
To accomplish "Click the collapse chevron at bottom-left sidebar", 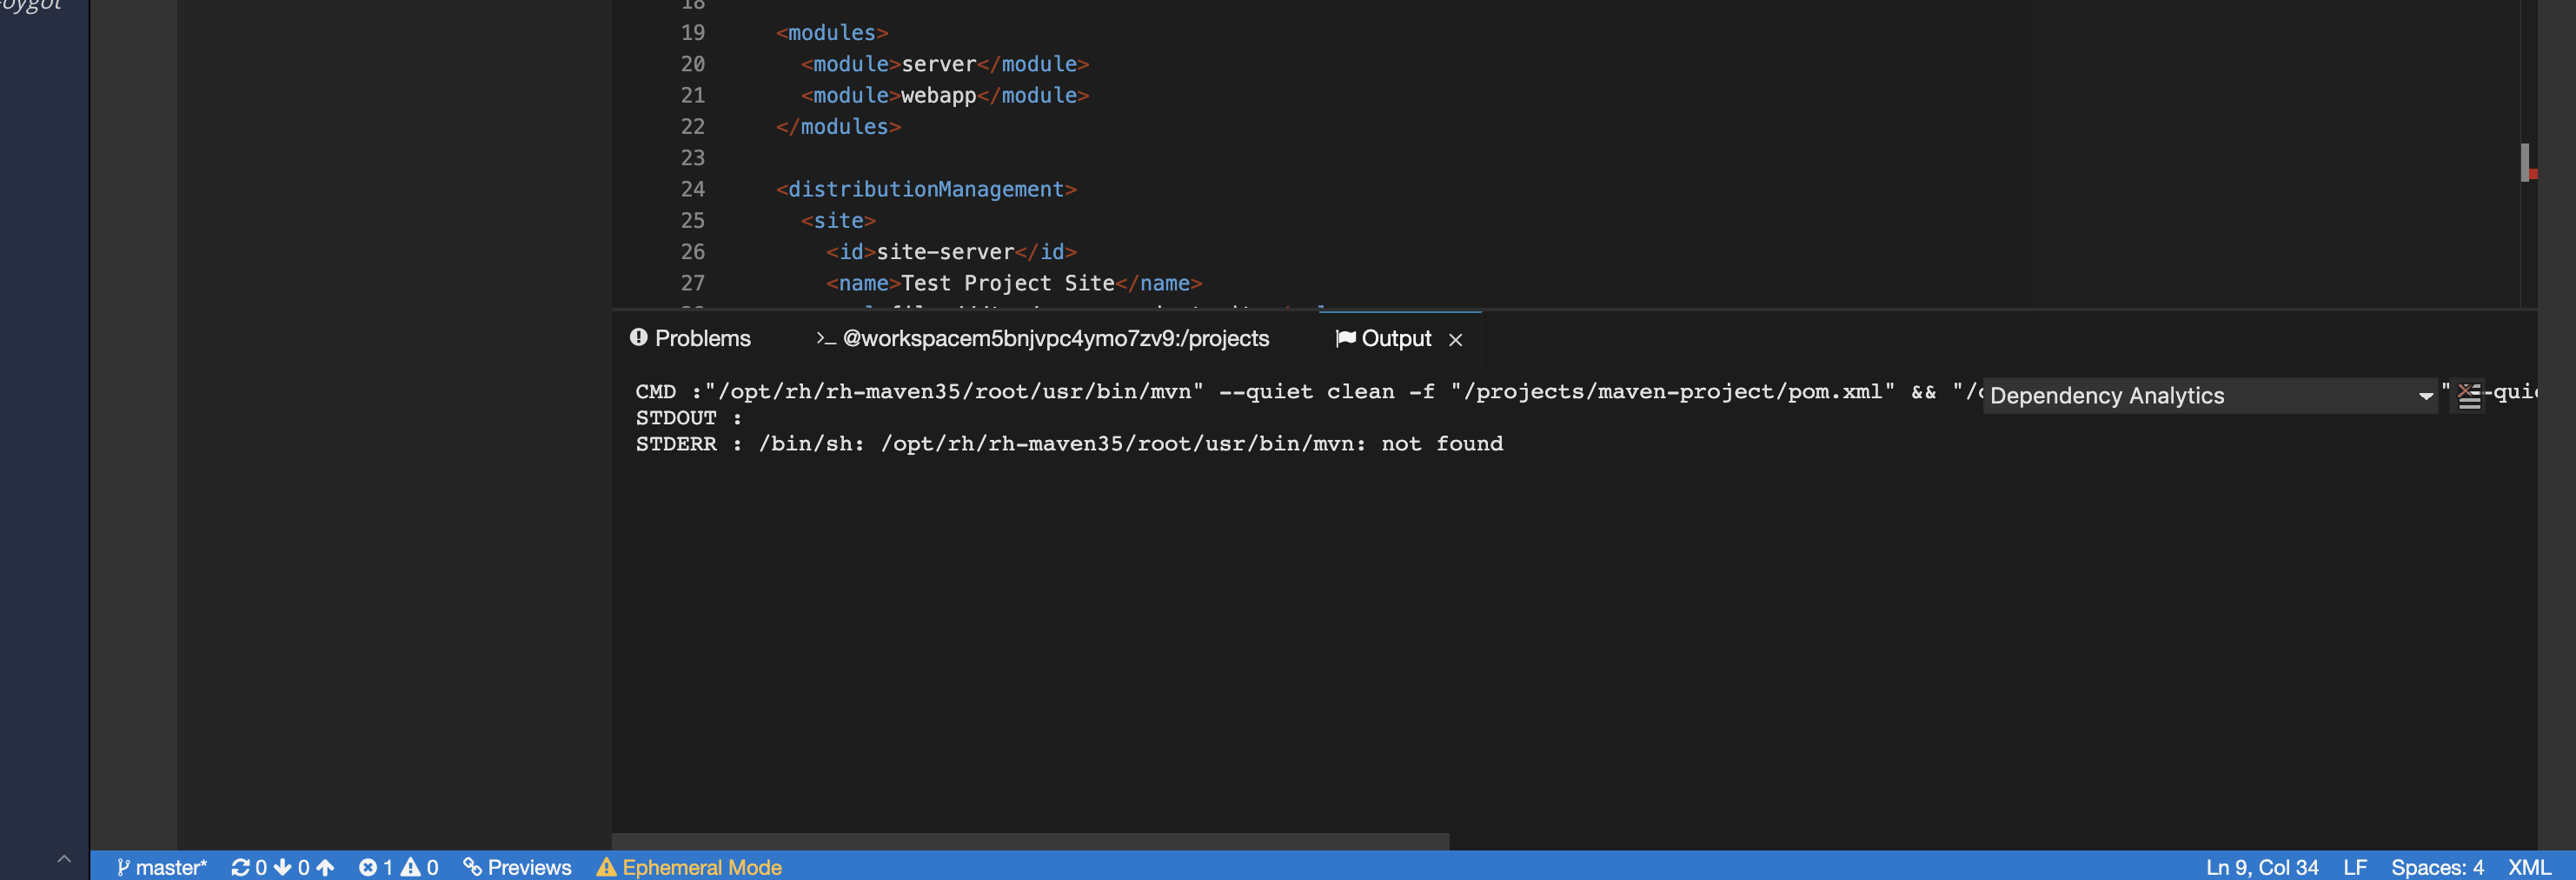I will coord(64,858).
